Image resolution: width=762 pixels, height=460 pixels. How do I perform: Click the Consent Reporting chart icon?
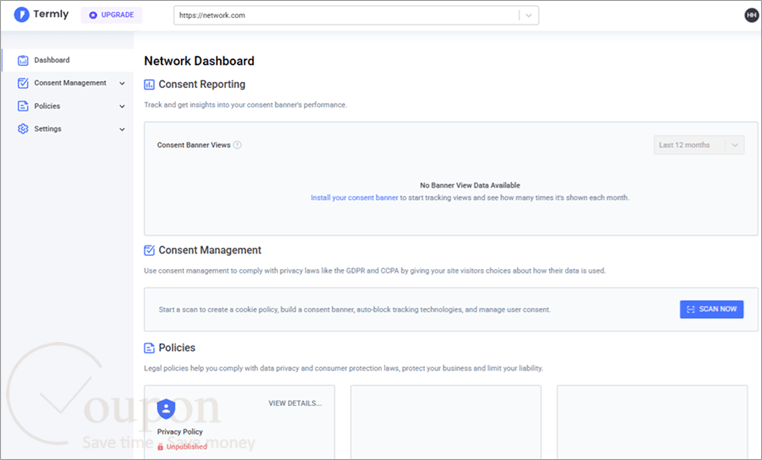pyautogui.click(x=149, y=85)
